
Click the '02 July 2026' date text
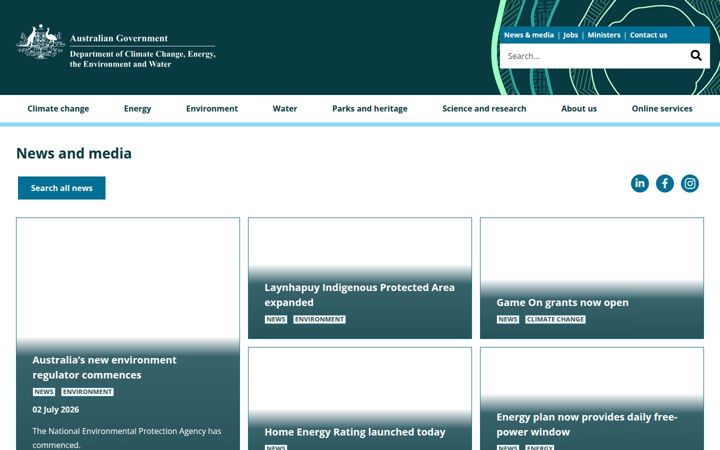pyautogui.click(x=56, y=410)
